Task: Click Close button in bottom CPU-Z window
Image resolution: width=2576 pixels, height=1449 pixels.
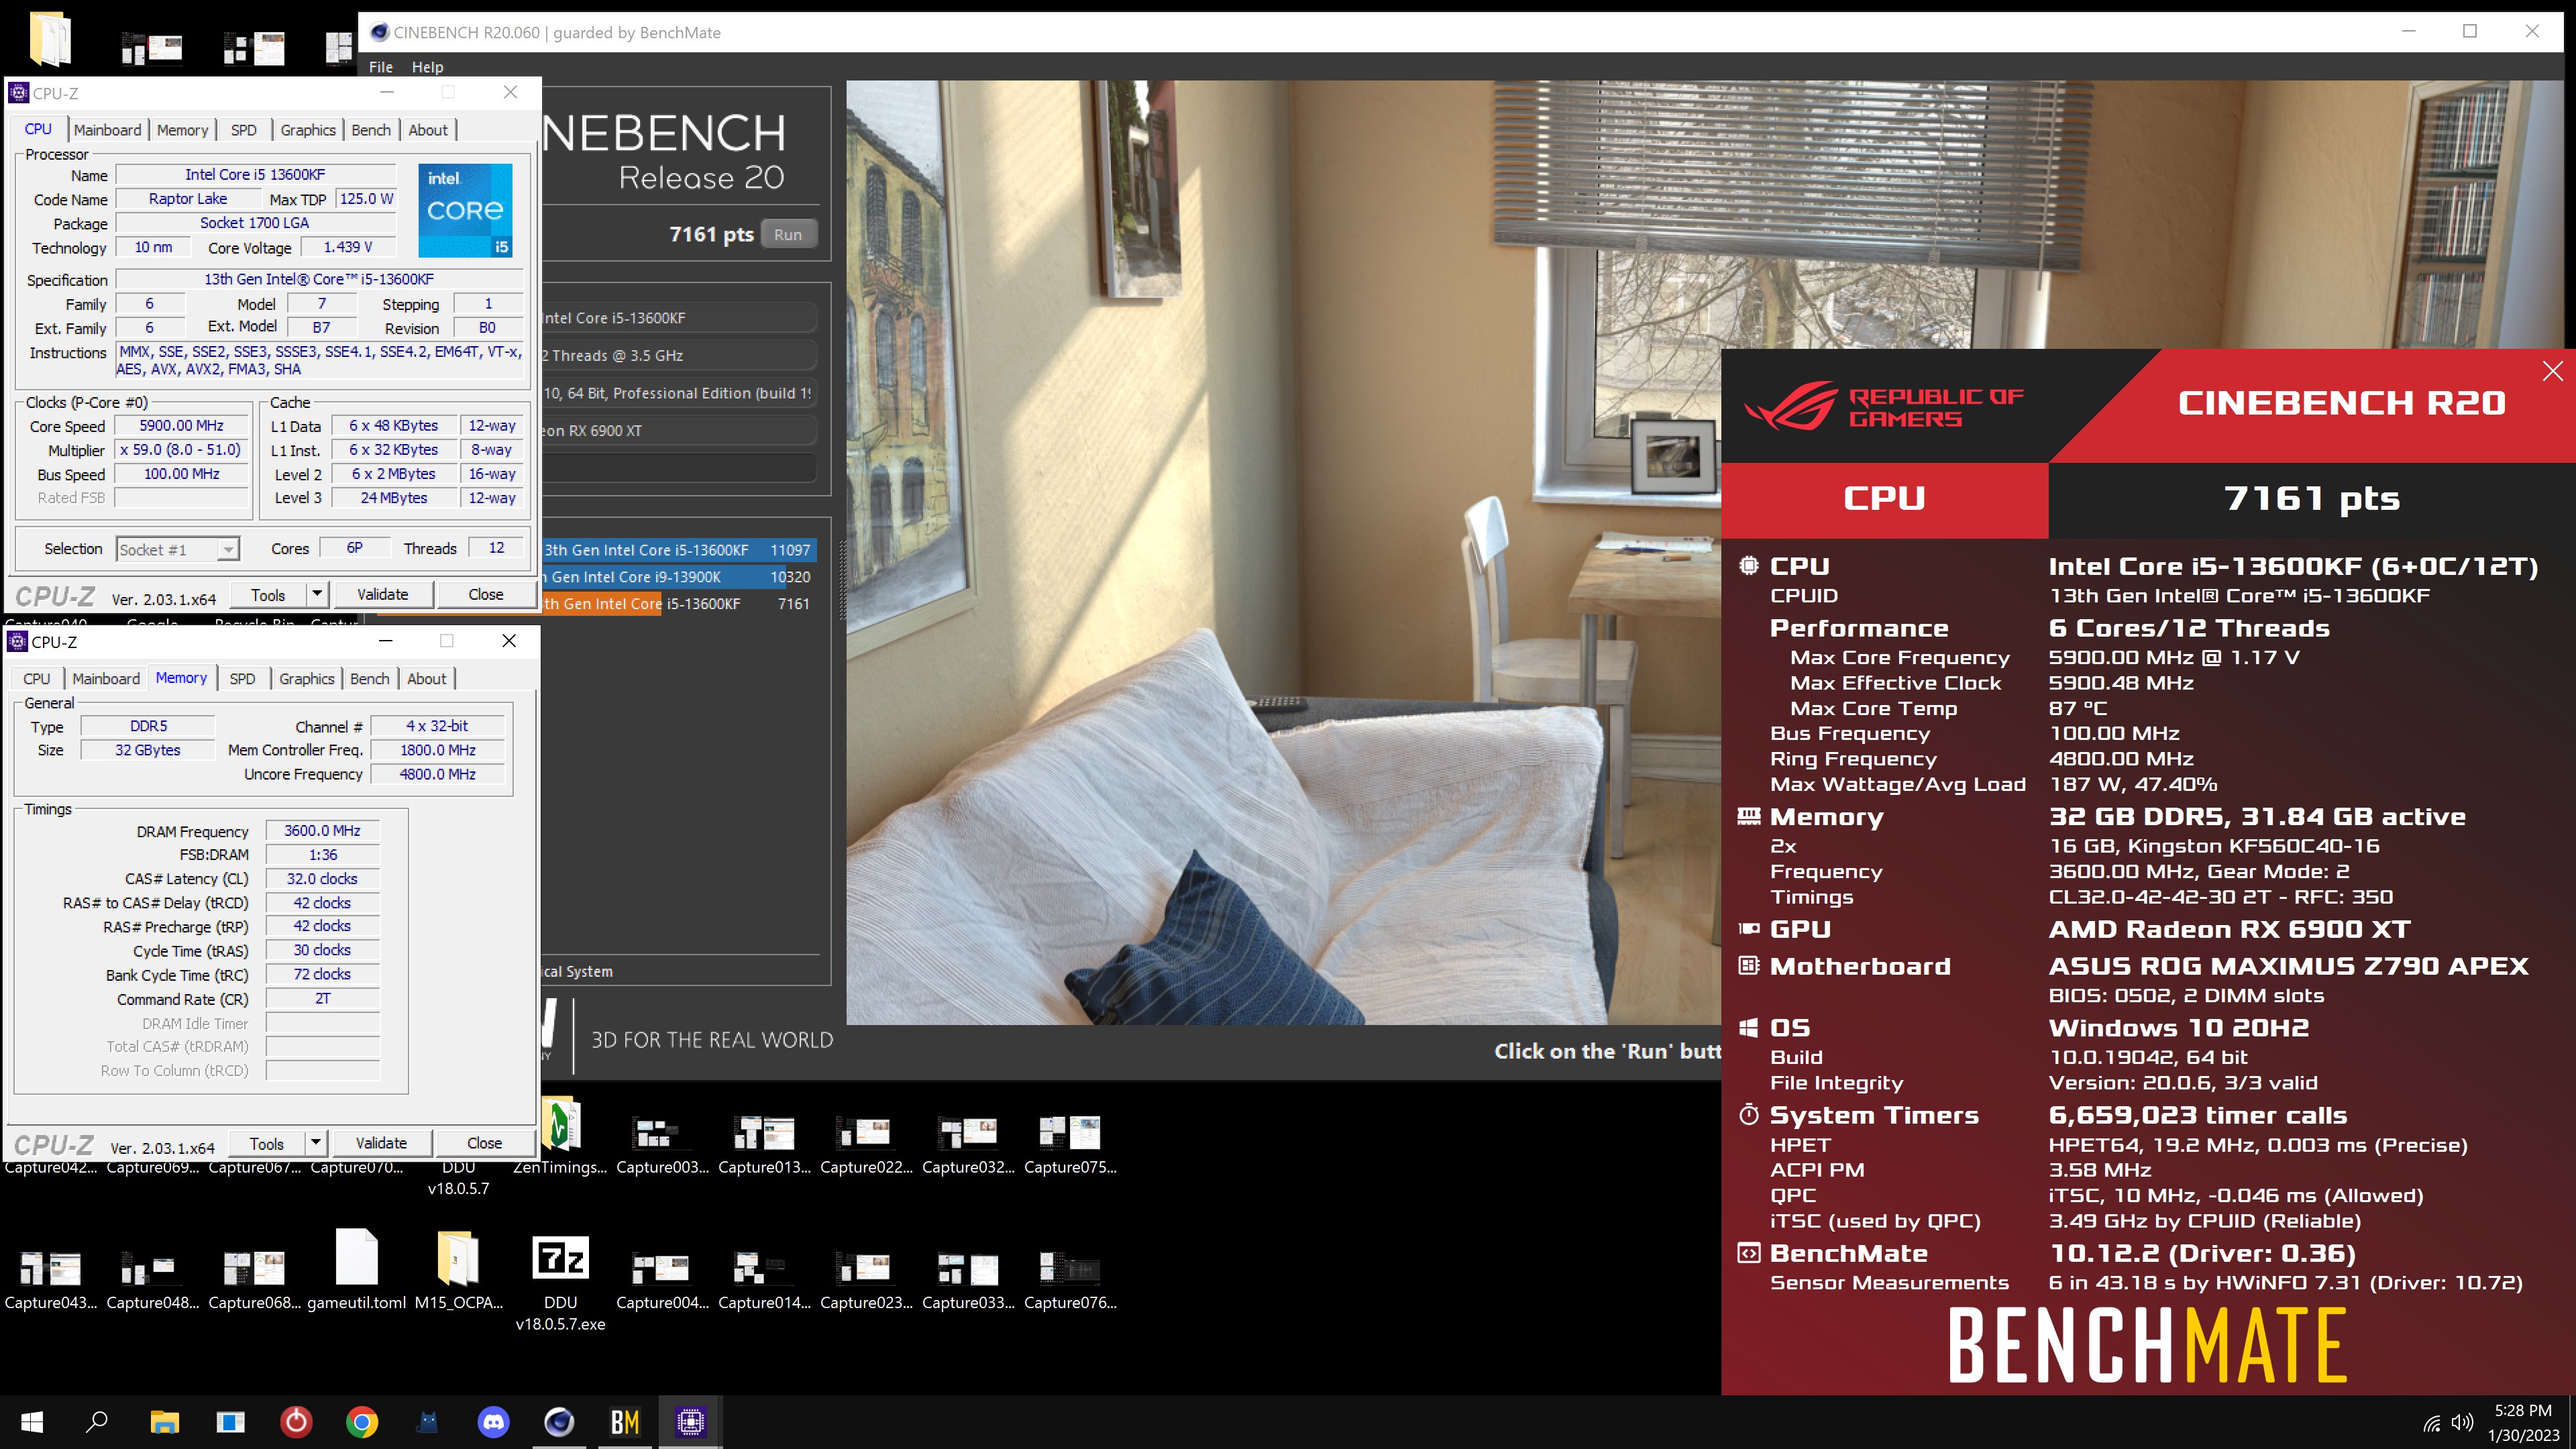Action: click(x=485, y=1142)
